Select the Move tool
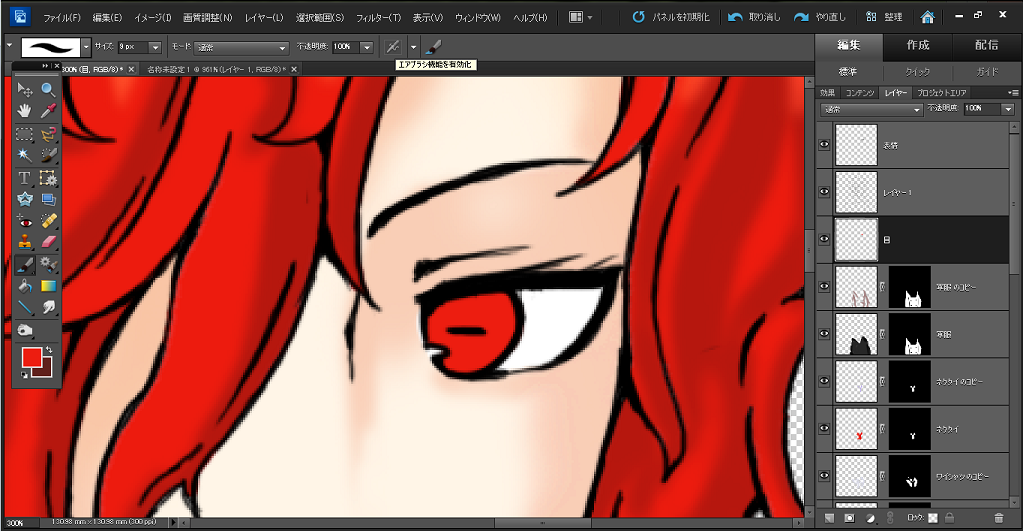The height and width of the screenshot is (531, 1023). pyautogui.click(x=25, y=89)
